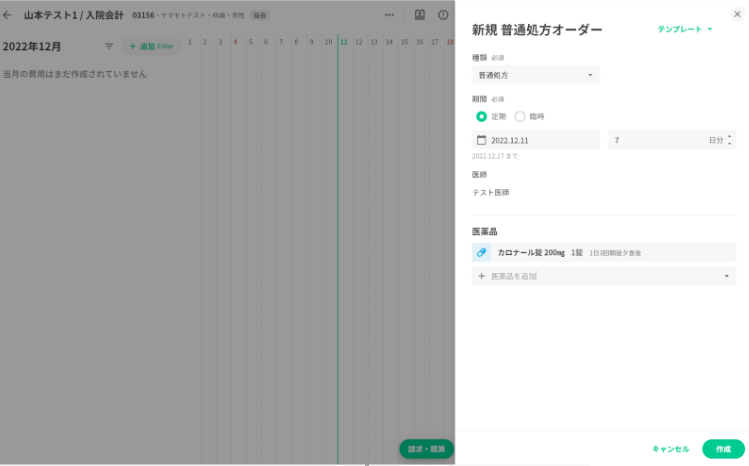
Task: Open the date field 2022.12.11
Action: pyautogui.click(x=535, y=140)
